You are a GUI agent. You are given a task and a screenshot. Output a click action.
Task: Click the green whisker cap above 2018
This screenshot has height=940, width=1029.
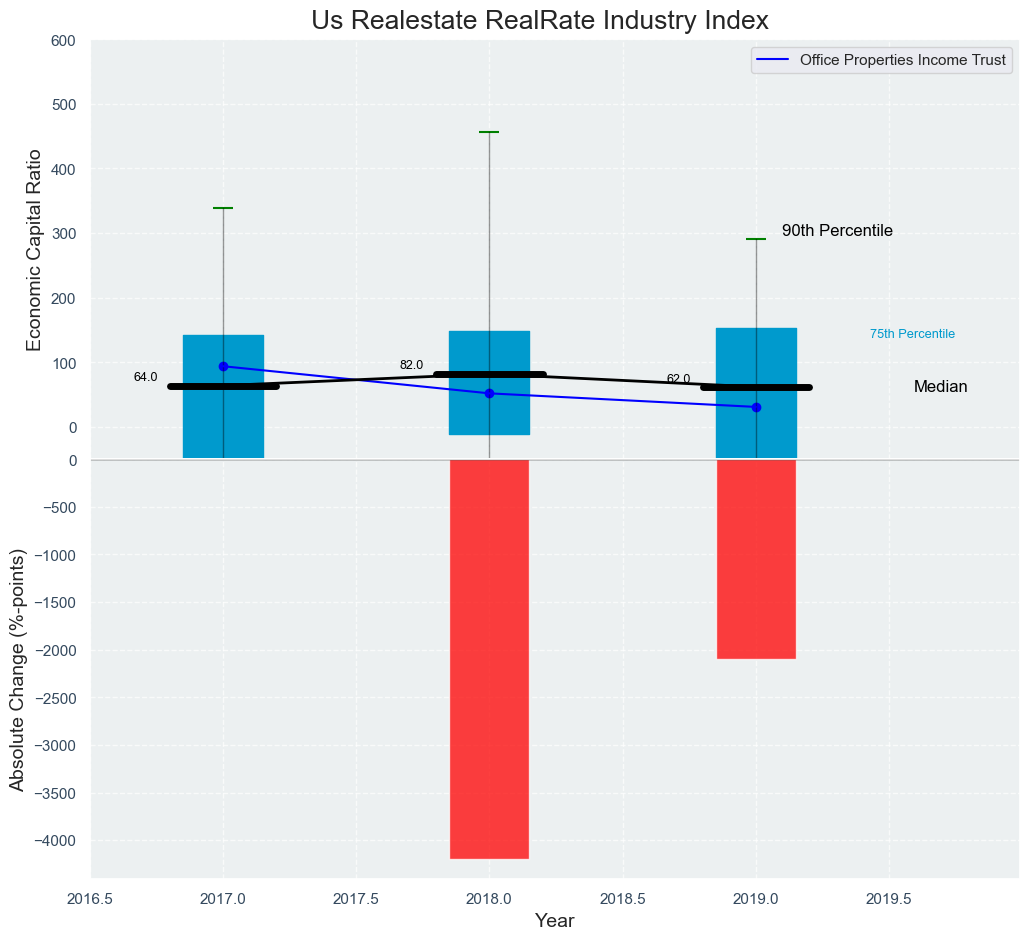coord(489,132)
